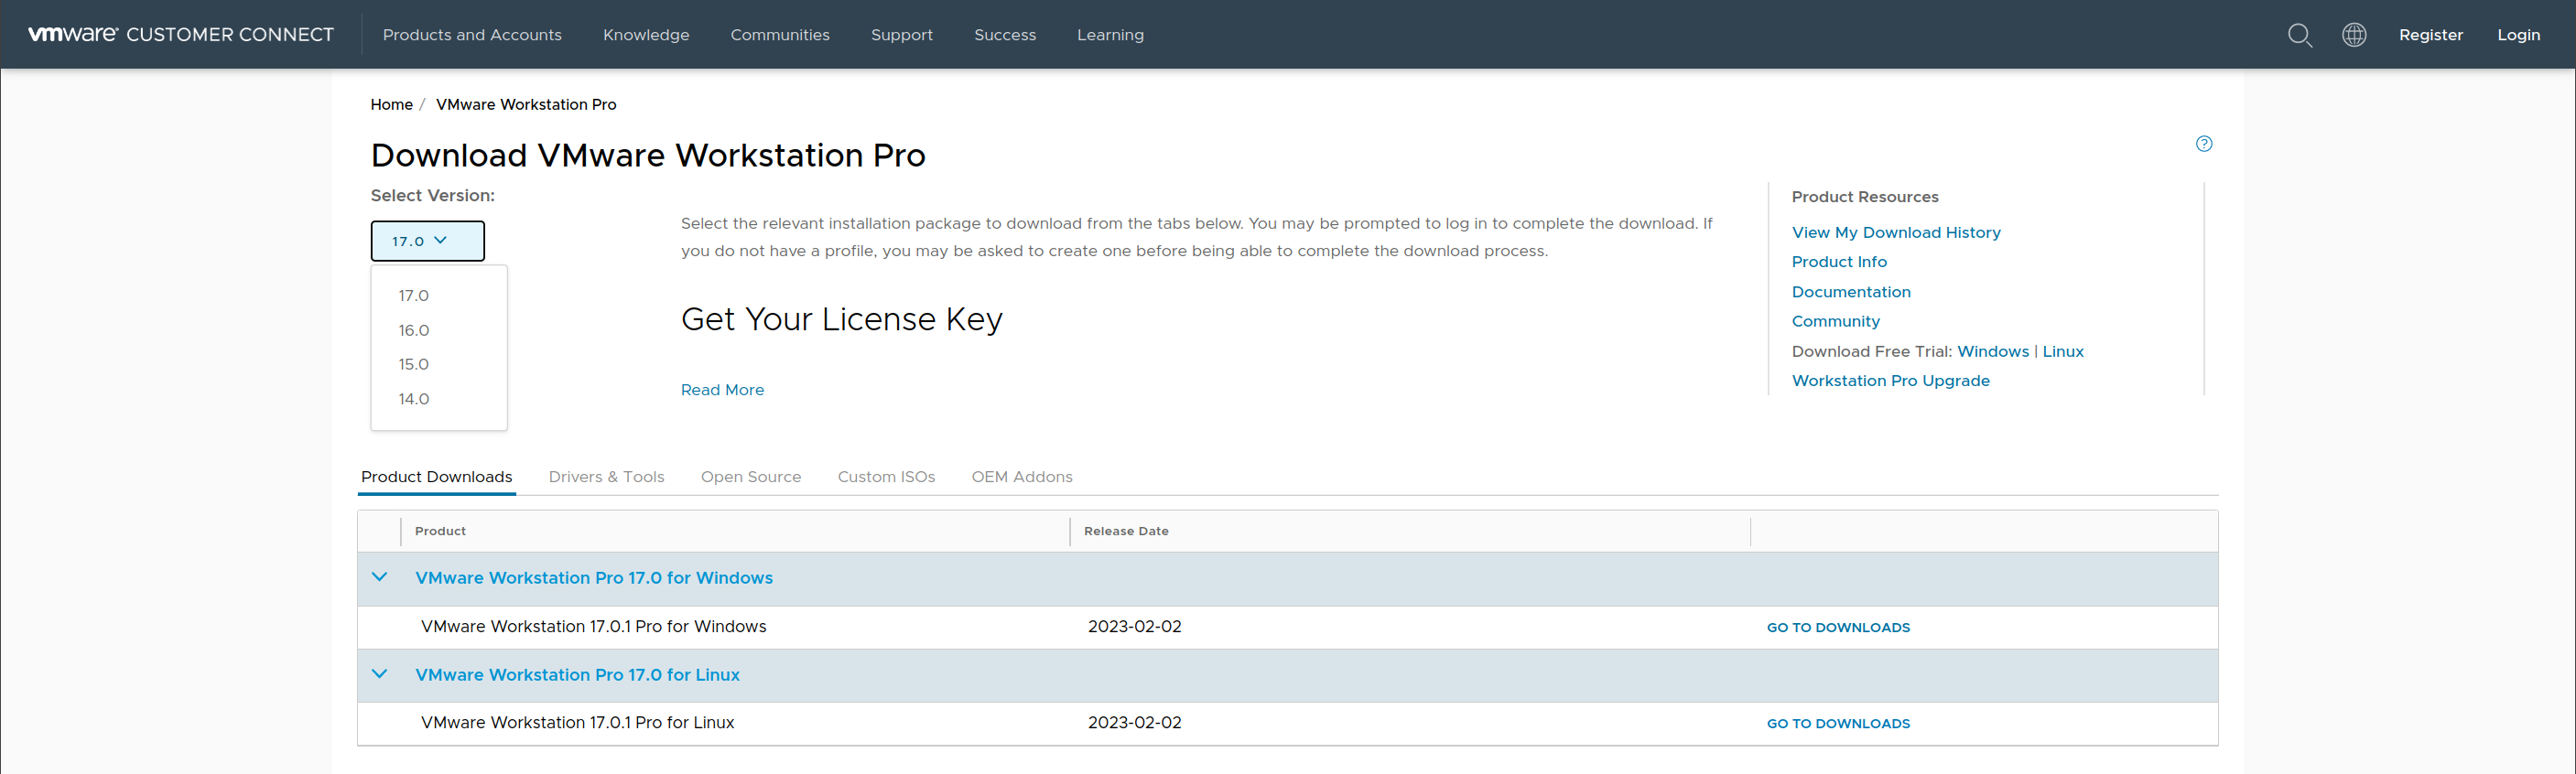Click the Get Your License Key heading

(x=841, y=320)
